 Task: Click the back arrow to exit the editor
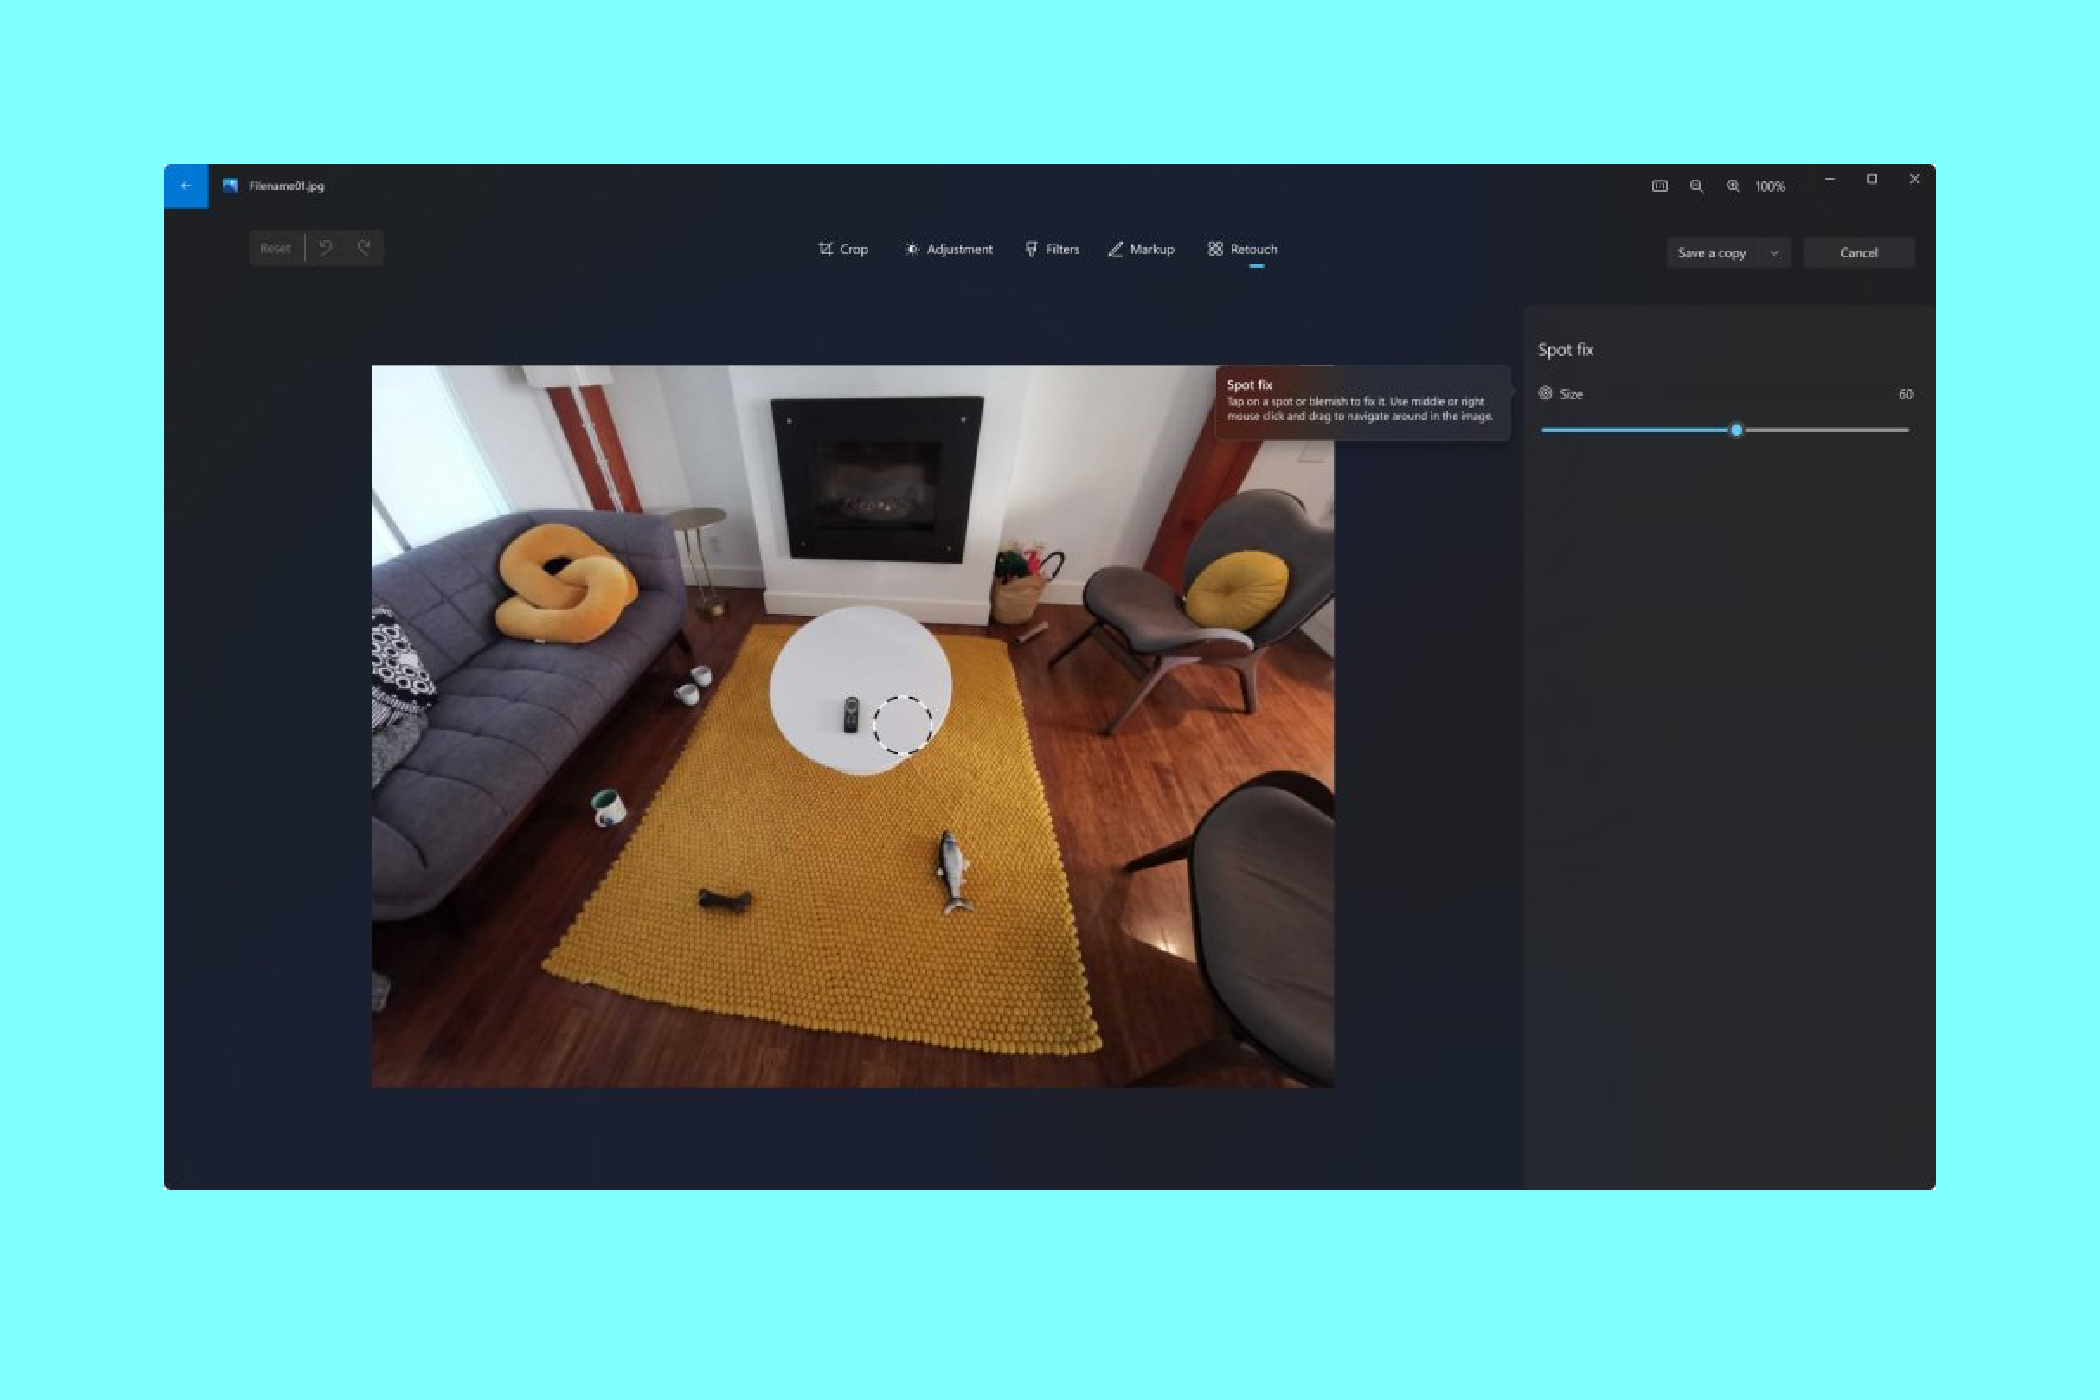pos(184,185)
